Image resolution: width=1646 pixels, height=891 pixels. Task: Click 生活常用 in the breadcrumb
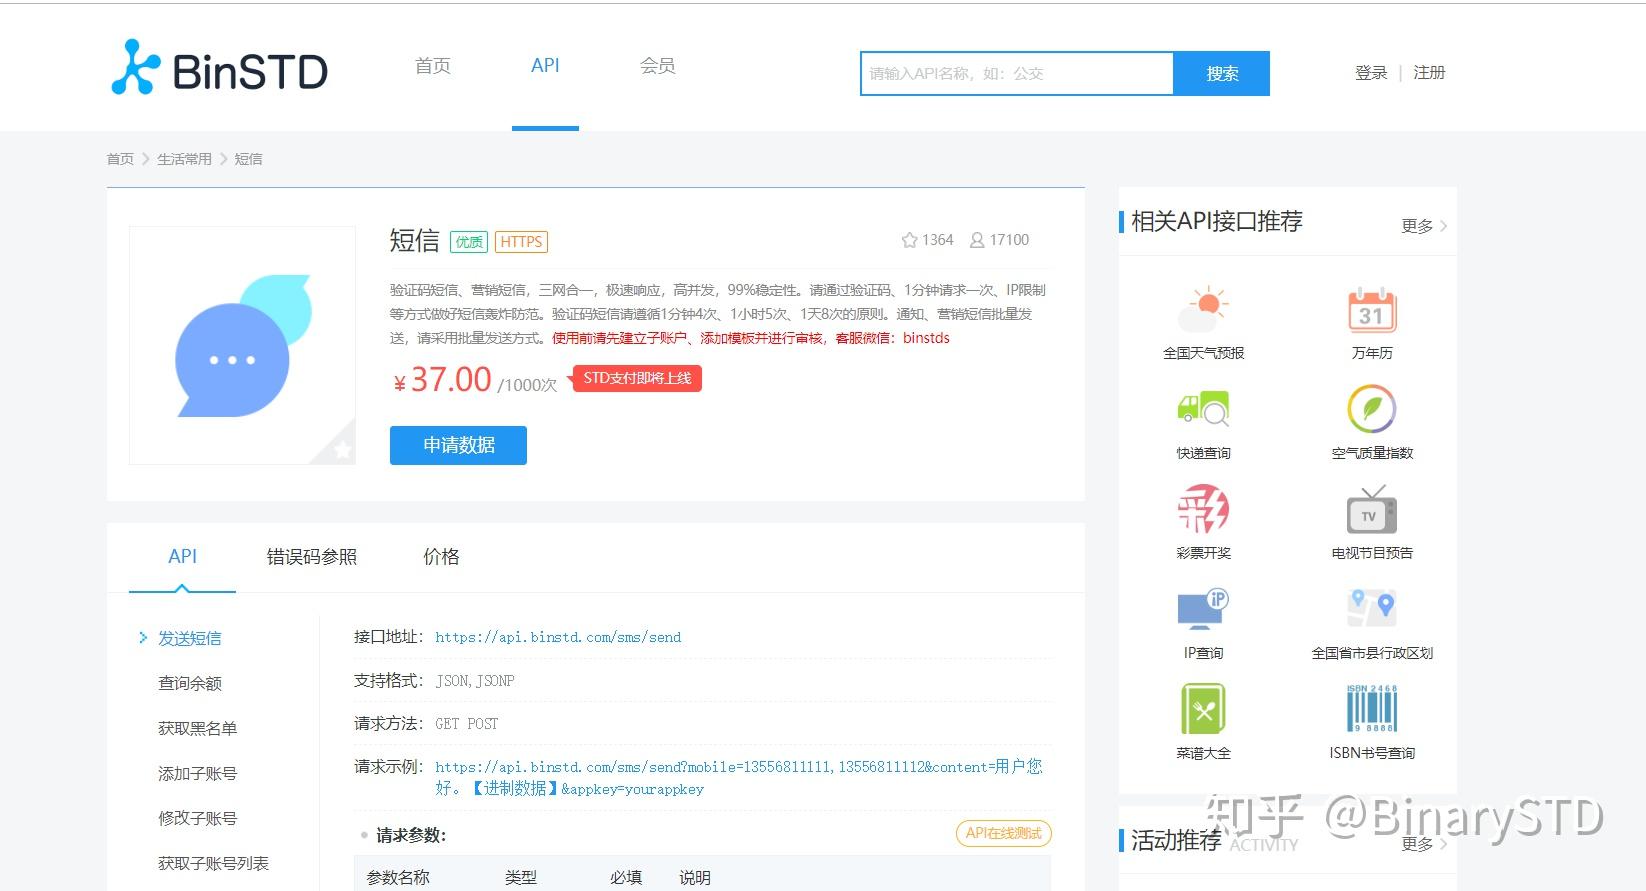point(184,159)
